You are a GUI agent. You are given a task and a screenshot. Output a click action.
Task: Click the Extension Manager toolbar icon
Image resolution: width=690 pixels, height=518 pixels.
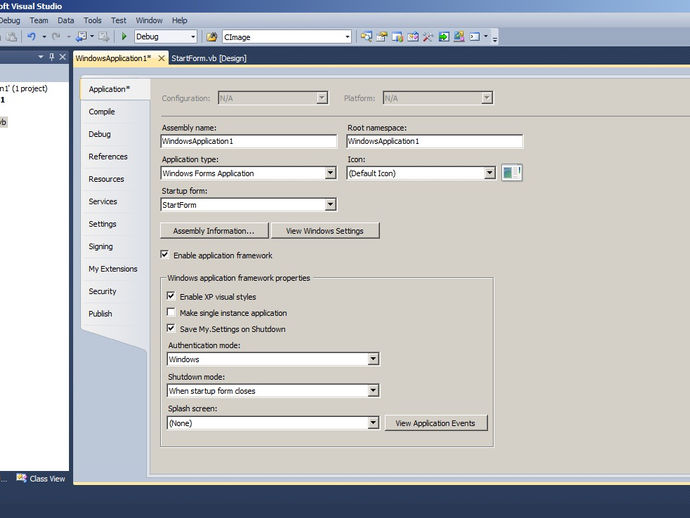pyautogui.click(x=459, y=37)
